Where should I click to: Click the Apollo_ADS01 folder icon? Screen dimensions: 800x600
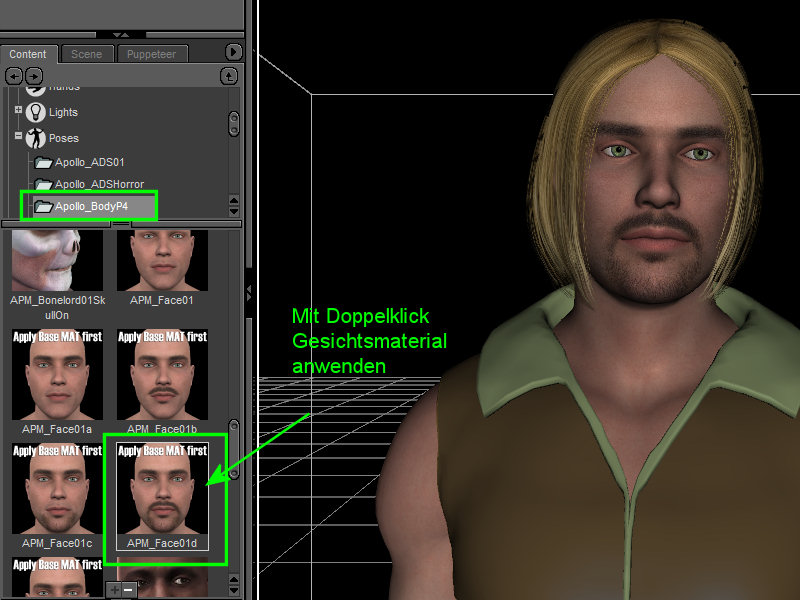[x=43, y=163]
